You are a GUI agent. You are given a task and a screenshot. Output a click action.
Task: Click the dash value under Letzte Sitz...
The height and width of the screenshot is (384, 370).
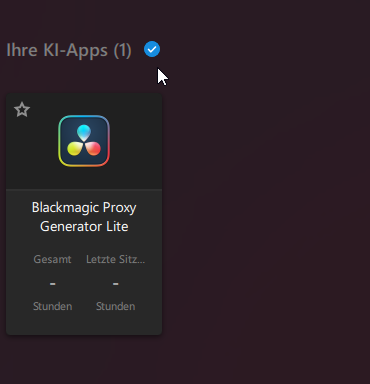116,284
